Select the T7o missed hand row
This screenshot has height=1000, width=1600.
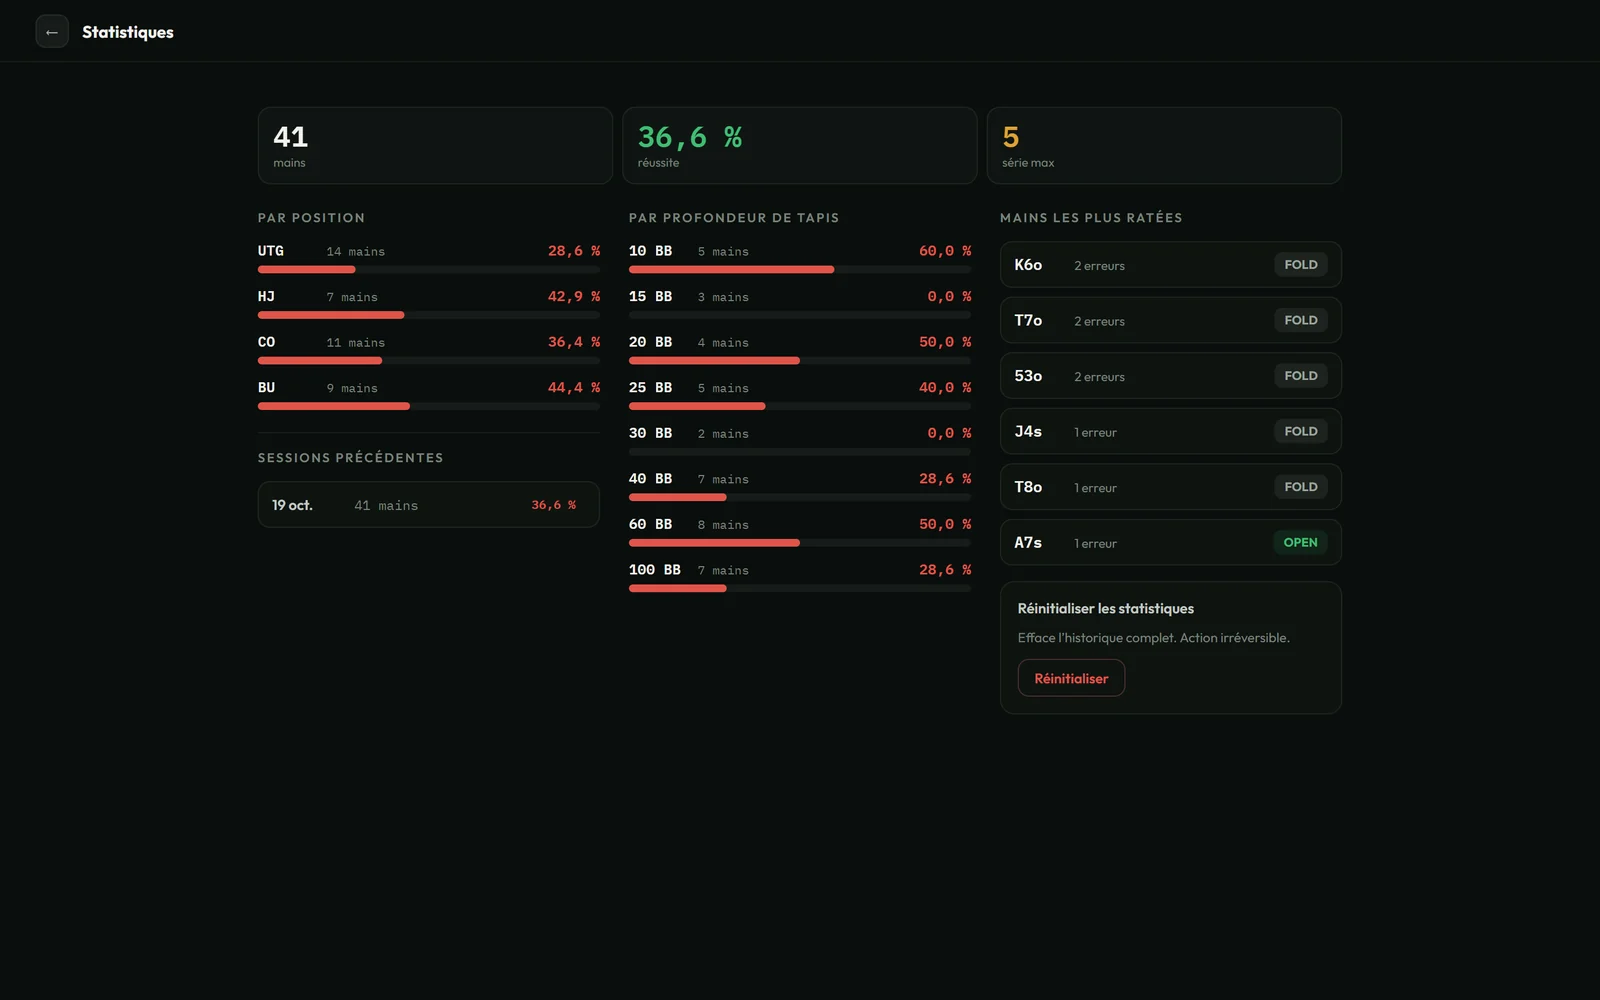(x=1171, y=320)
